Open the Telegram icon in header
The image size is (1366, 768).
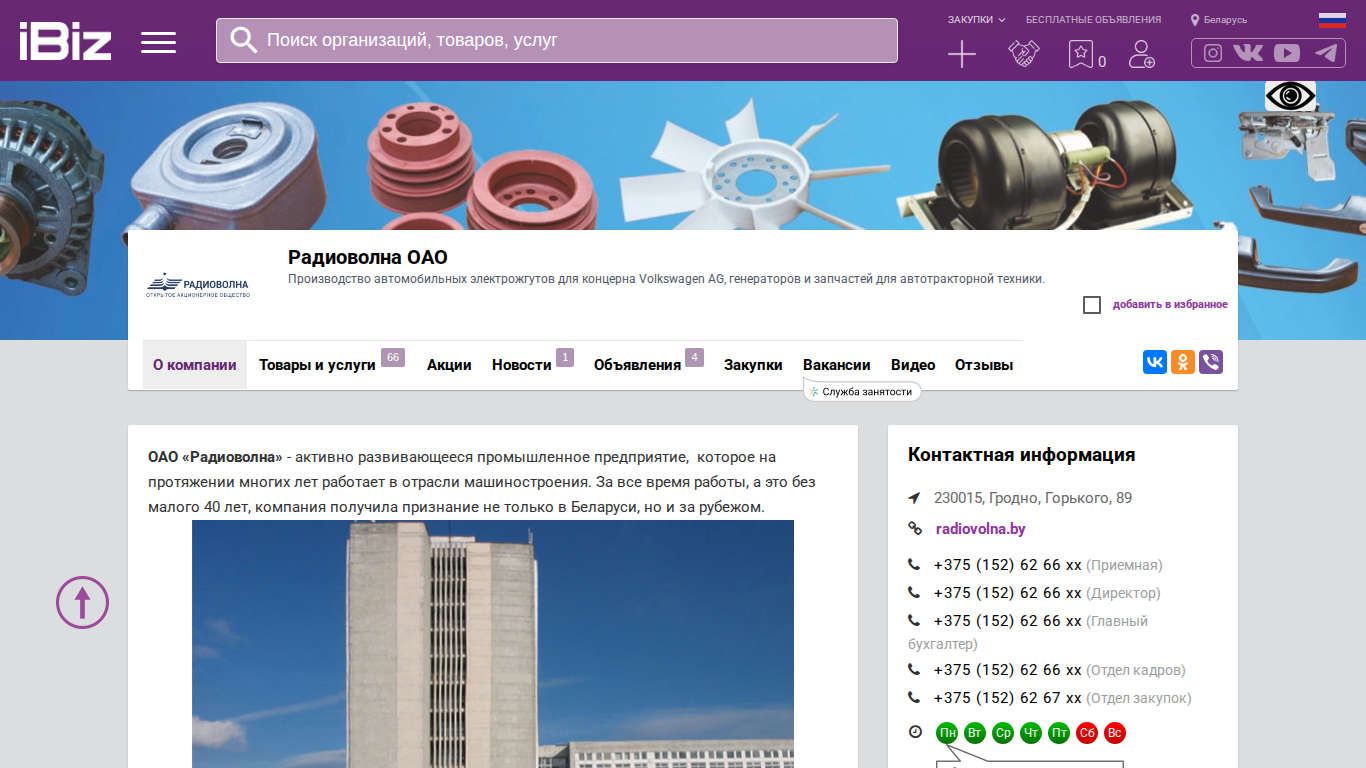(1326, 53)
